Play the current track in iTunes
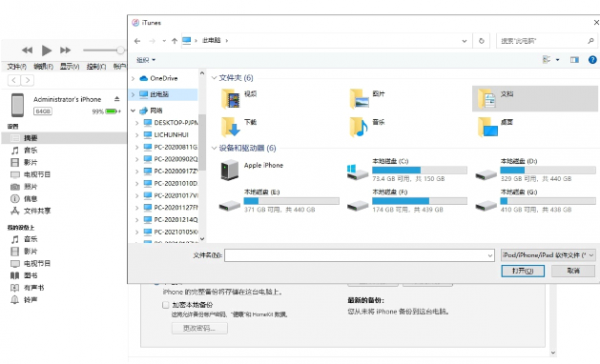 pyautogui.click(x=46, y=50)
